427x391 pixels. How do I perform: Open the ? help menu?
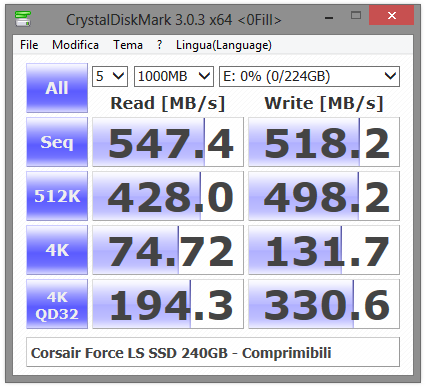tap(160, 45)
